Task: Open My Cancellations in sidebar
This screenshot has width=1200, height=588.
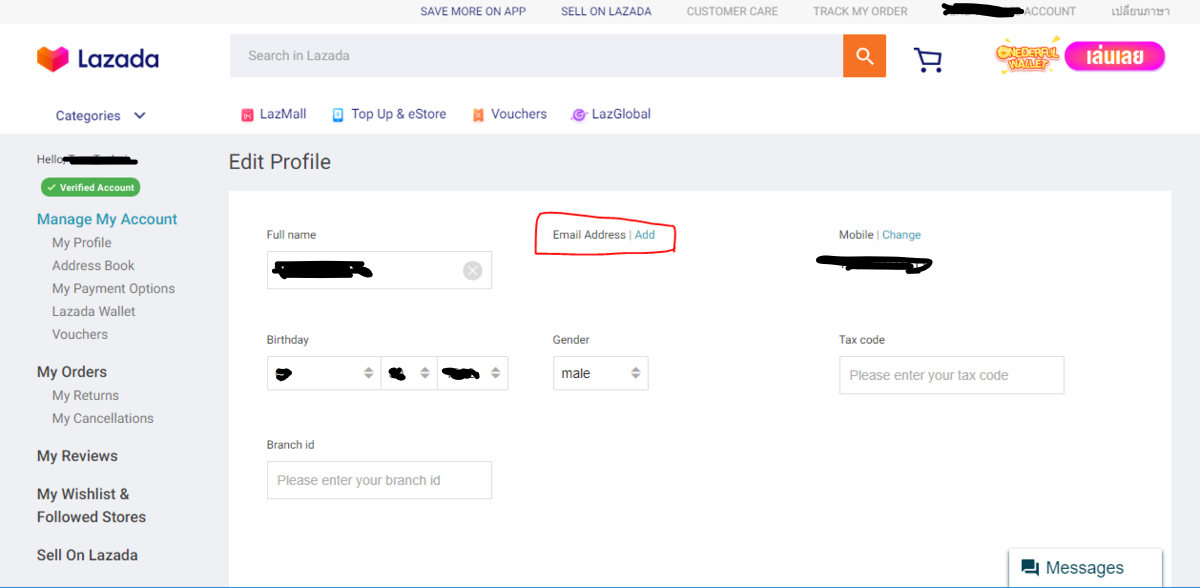Action: tap(103, 419)
